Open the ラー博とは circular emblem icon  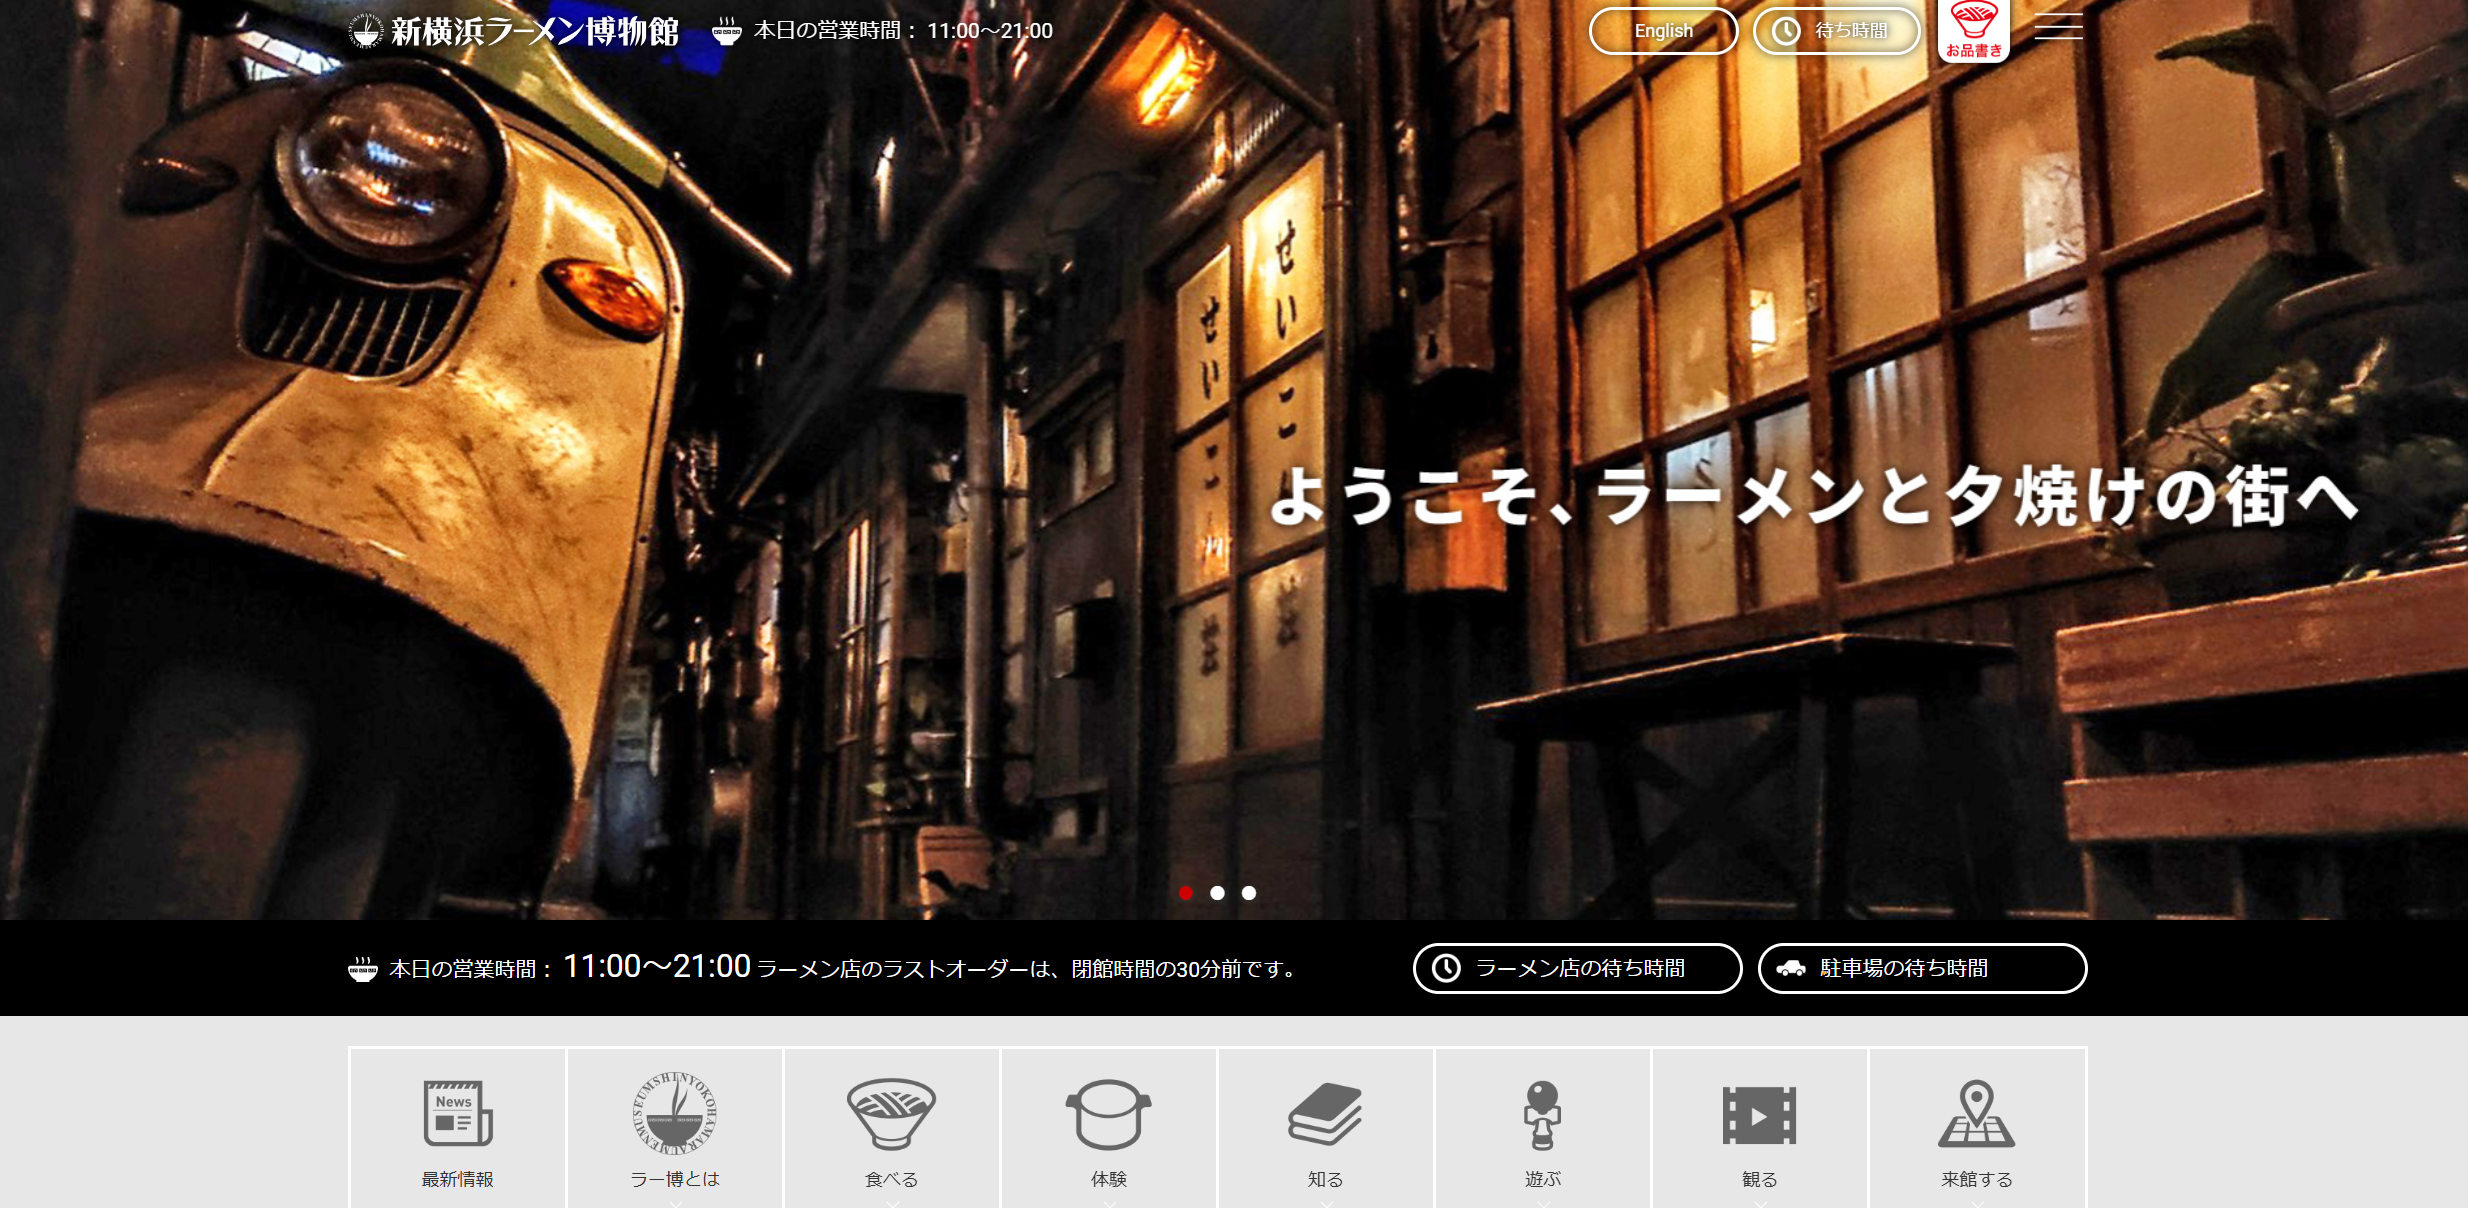click(x=675, y=1113)
